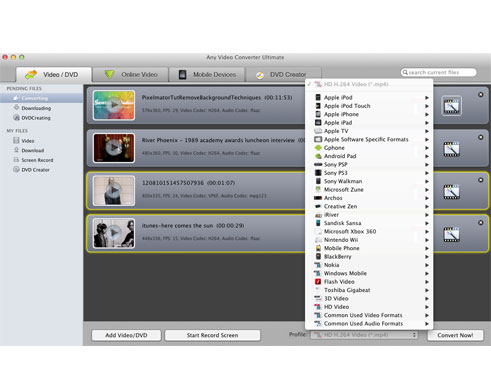The width and height of the screenshot is (491, 371).
Task: Expand the Mobile Phone submenu
Action: click(369, 248)
